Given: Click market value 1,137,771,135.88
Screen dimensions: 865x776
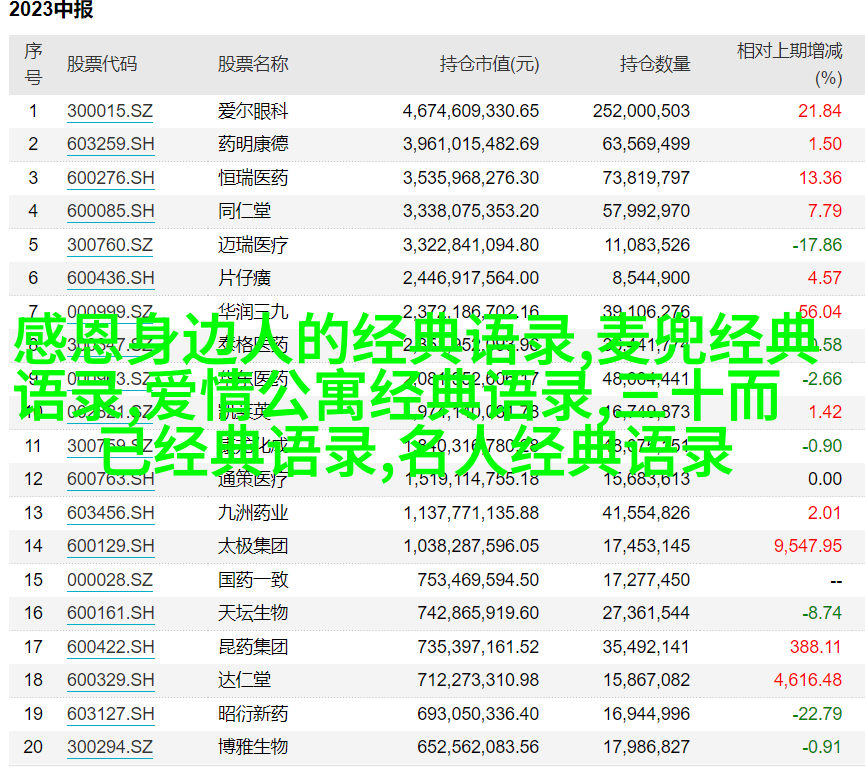Looking at the screenshot, I should pyautogui.click(x=471, y=513).
